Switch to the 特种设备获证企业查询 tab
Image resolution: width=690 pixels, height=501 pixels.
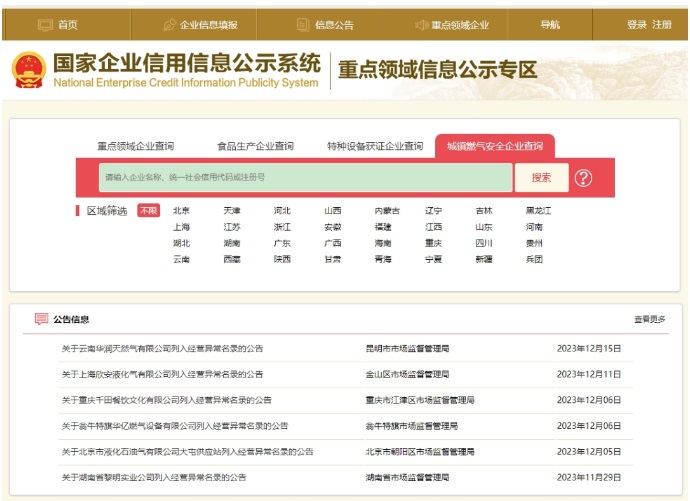(x=375, y=146)
